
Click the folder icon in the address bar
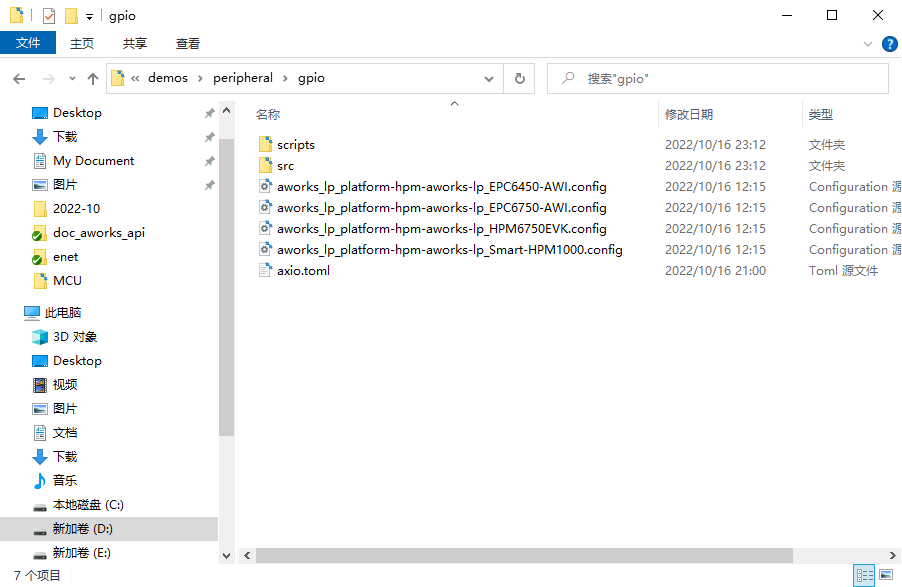coord(118,77)
